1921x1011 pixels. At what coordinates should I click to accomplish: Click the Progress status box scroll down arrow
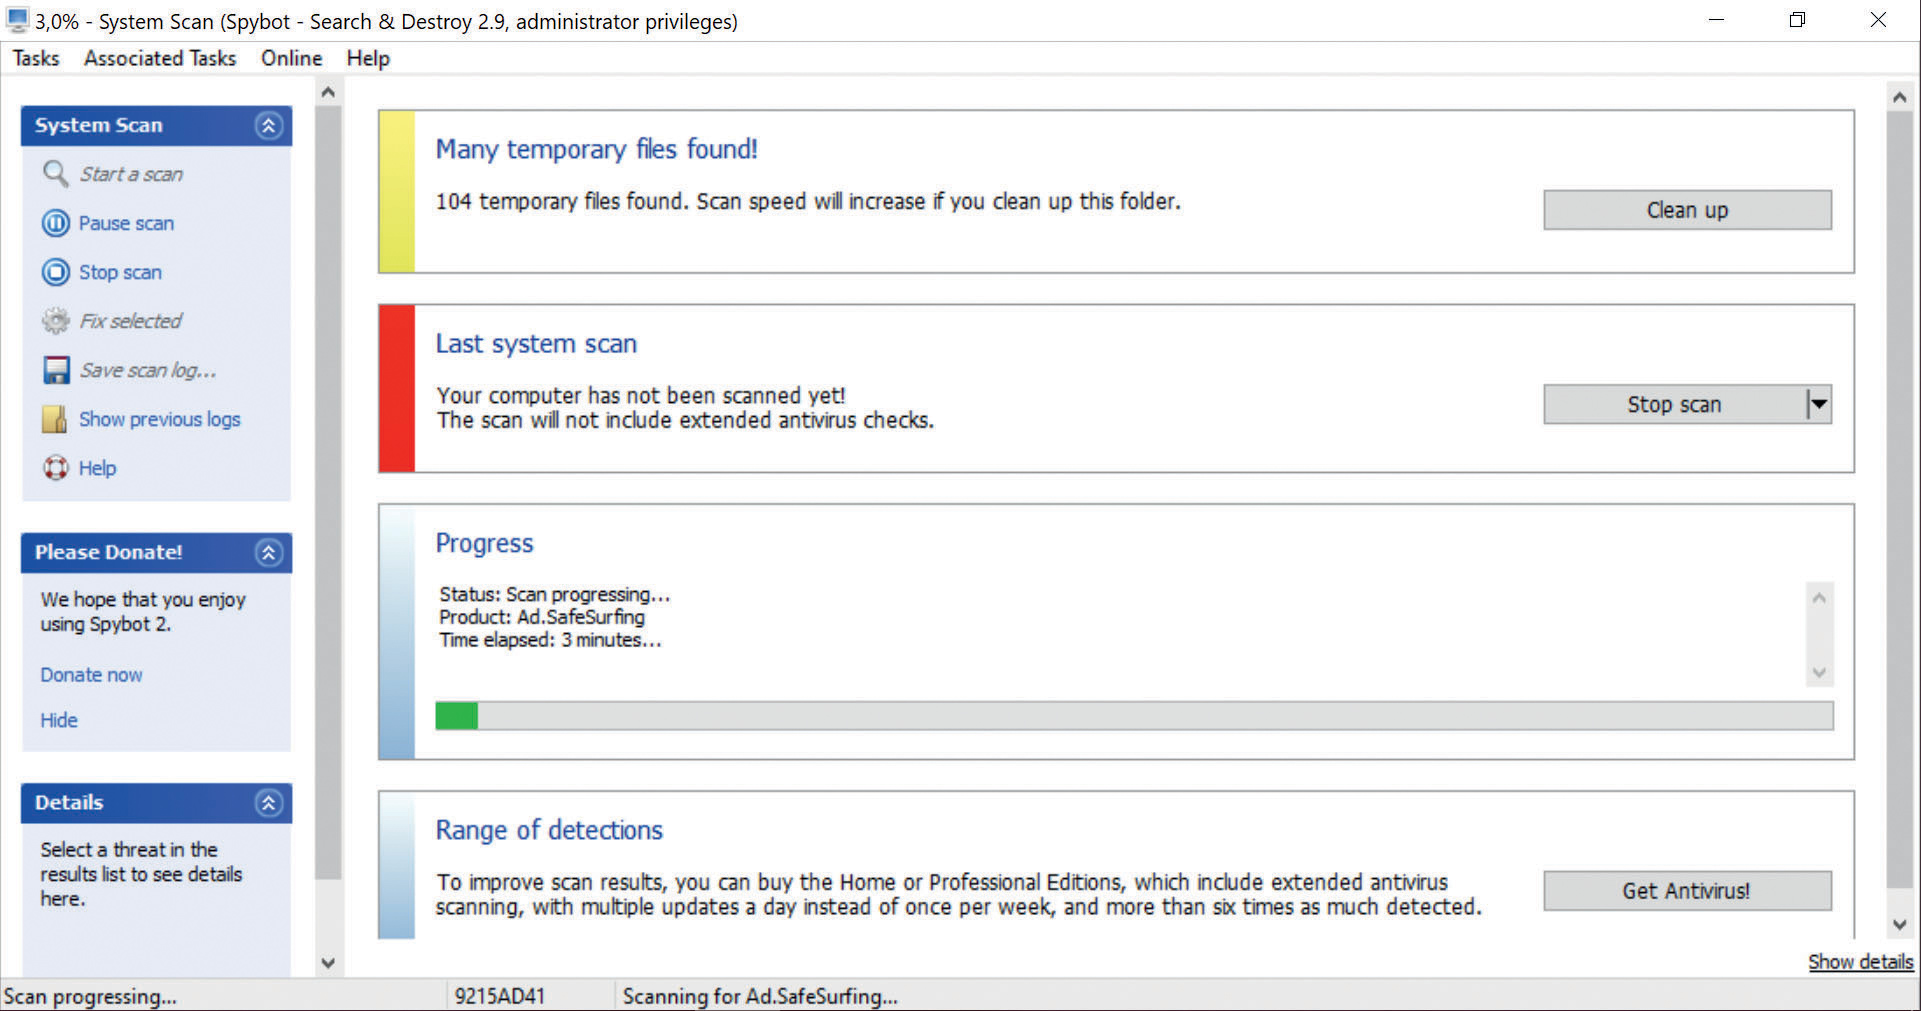pyautogui.click(x=1819, y=672)
